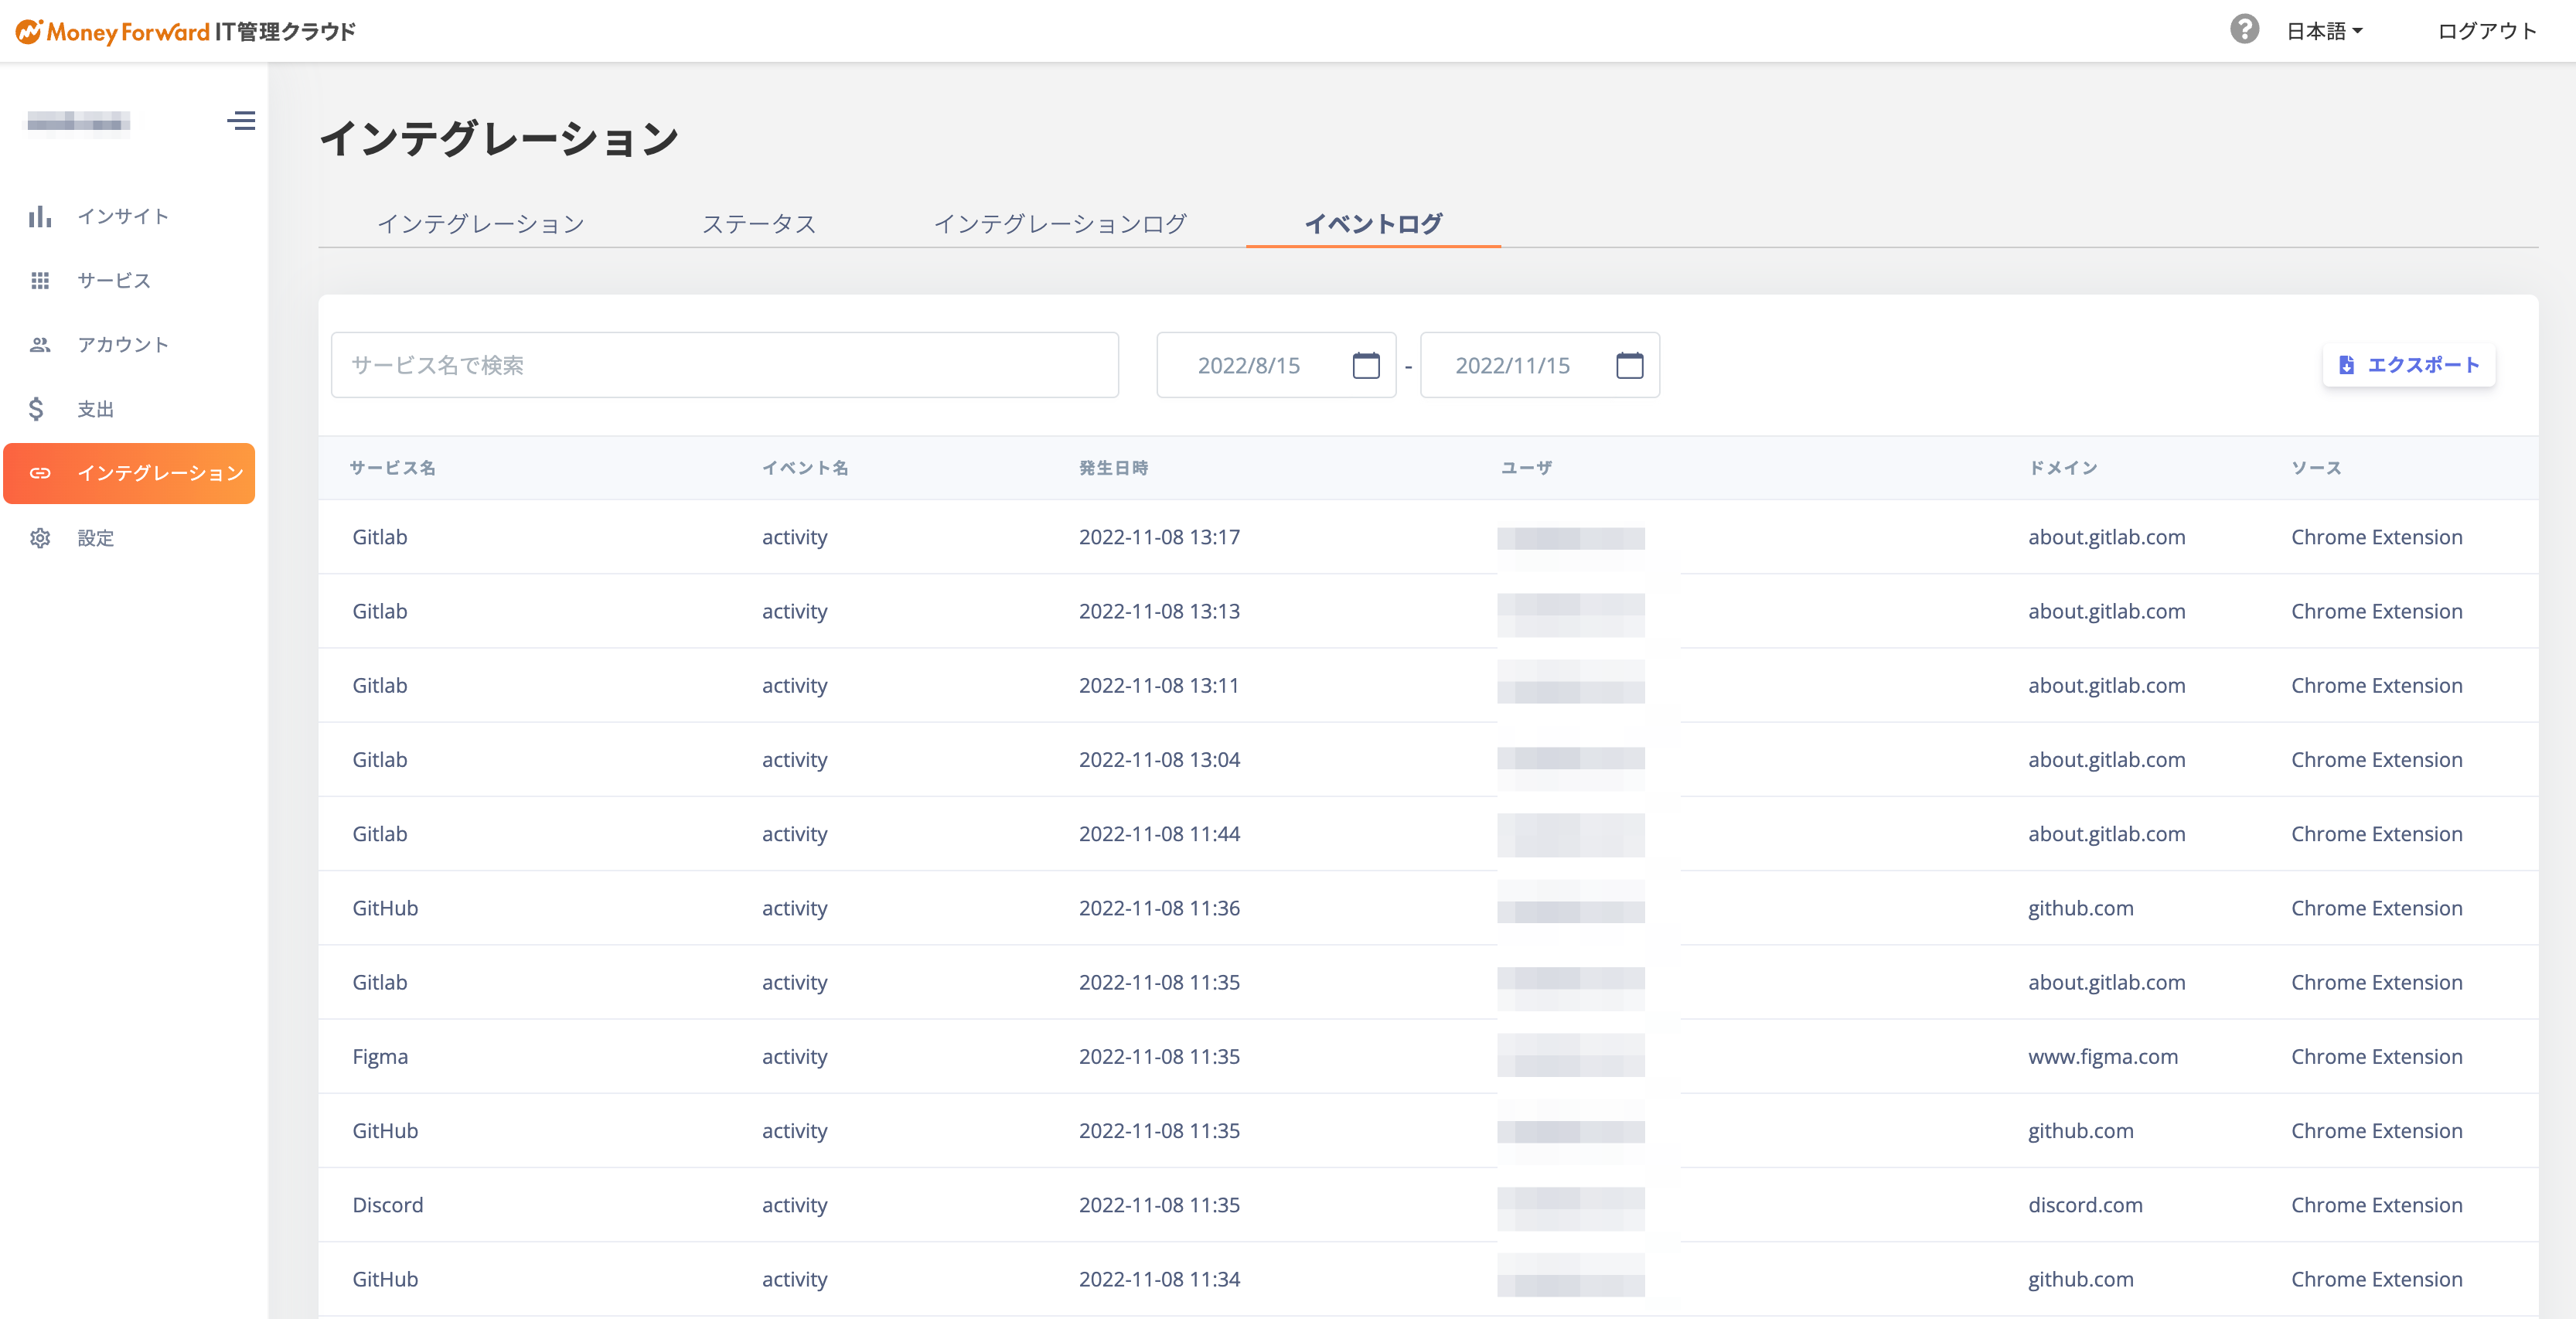Click the Insights bar chart icon

pyautogui.click(x=40, y=216)
